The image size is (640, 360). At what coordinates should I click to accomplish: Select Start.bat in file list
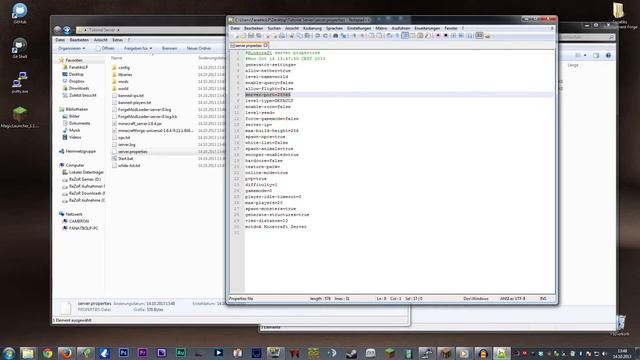tap(125, 159)
